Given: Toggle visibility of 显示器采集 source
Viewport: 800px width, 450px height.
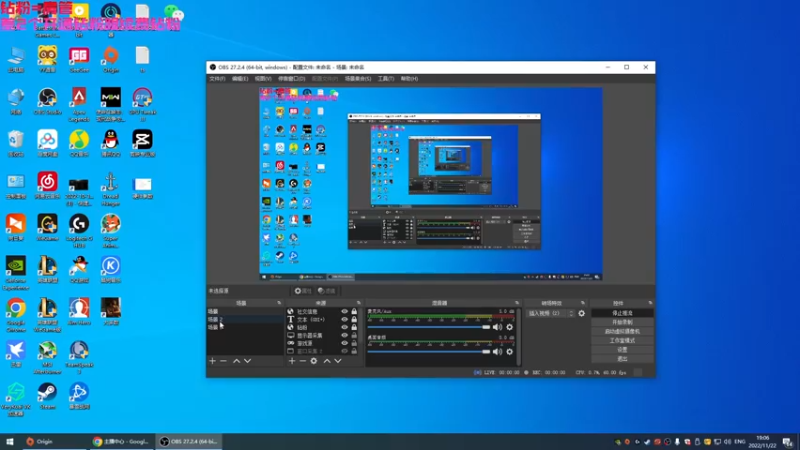Looking at the screenshot, I should tap(344, 336).
